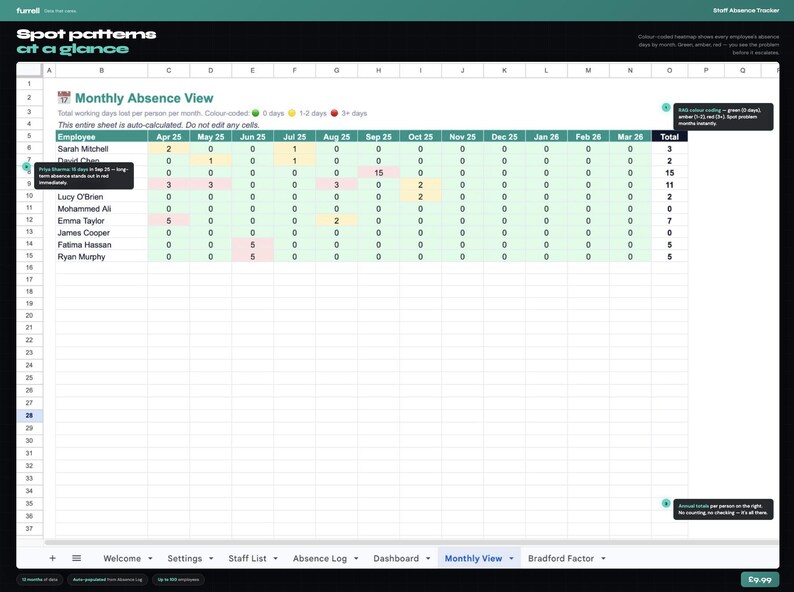The image size is (794, 592).
Task: Click the Staff Absence Tracker label
Action: 746,10
